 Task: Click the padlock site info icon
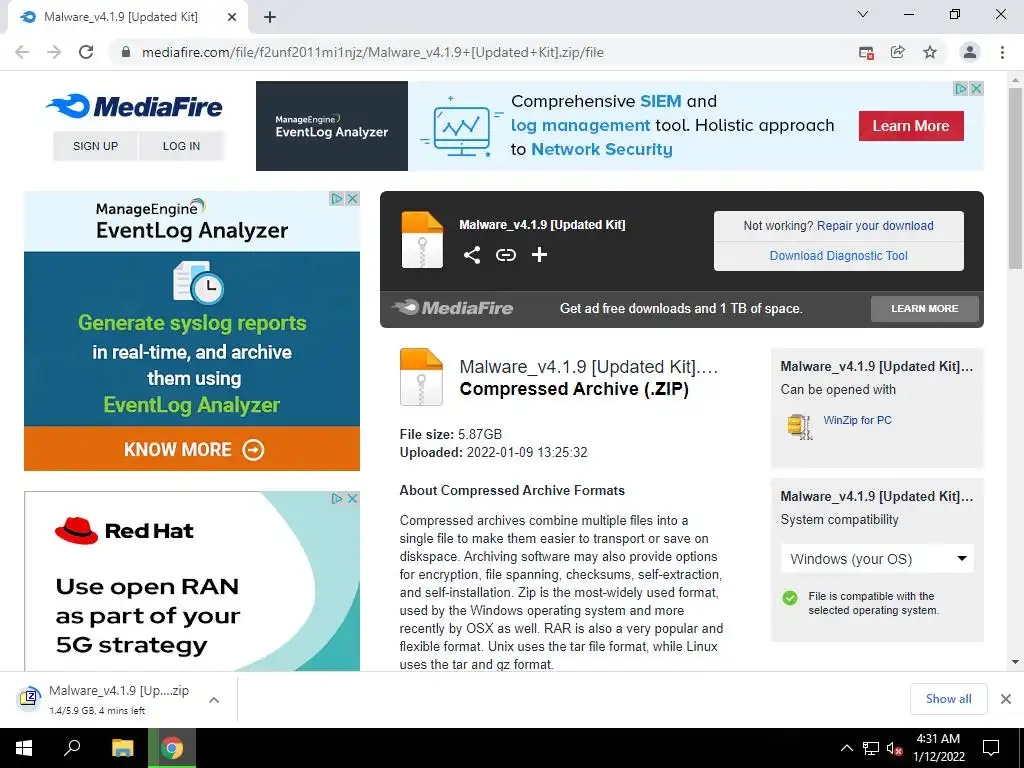click(126, 52)
